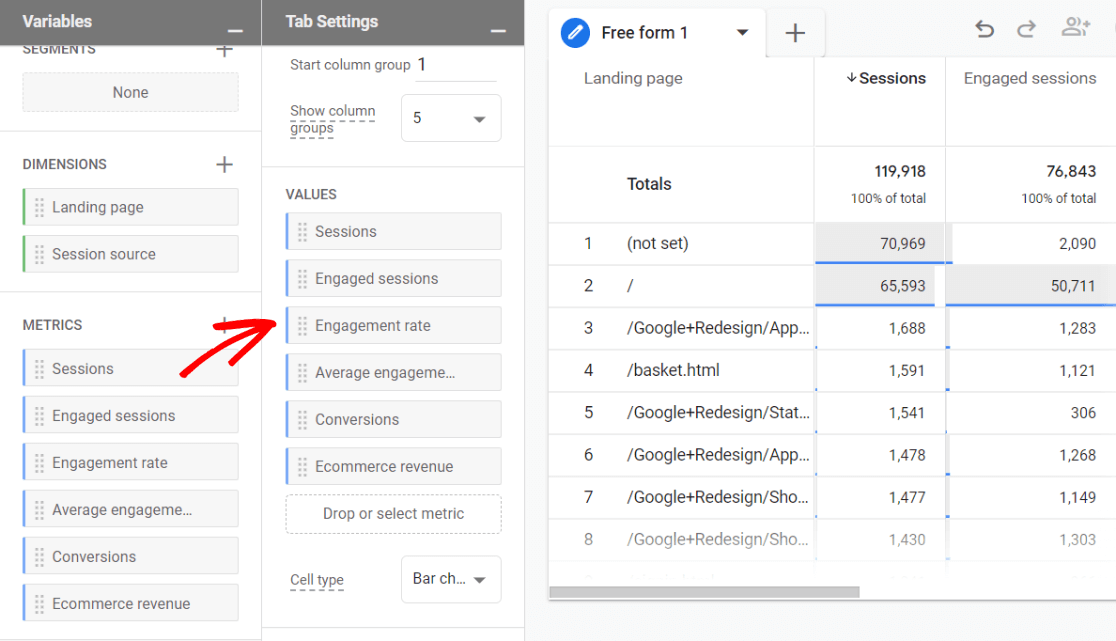Click the pencil icon to rename Free form 1
Screen dimensions: 1116x641
pyautogui.click(x=575, y=32)
